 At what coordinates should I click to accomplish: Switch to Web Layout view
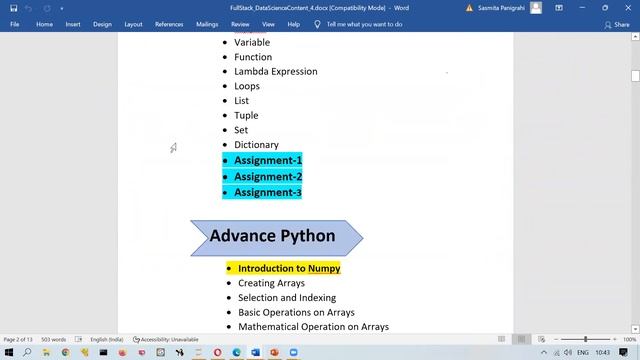[x=542, y=339]
